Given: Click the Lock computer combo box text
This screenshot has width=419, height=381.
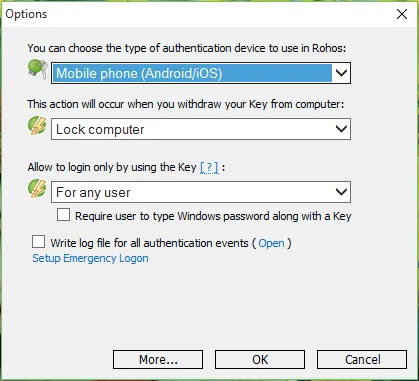Looking at the screenshot, I should click(x=100, y=129).
